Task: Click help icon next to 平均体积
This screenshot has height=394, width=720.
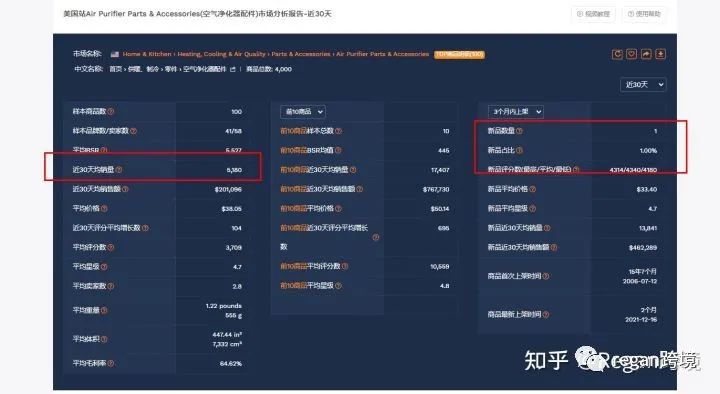Action: coord(104,339)
